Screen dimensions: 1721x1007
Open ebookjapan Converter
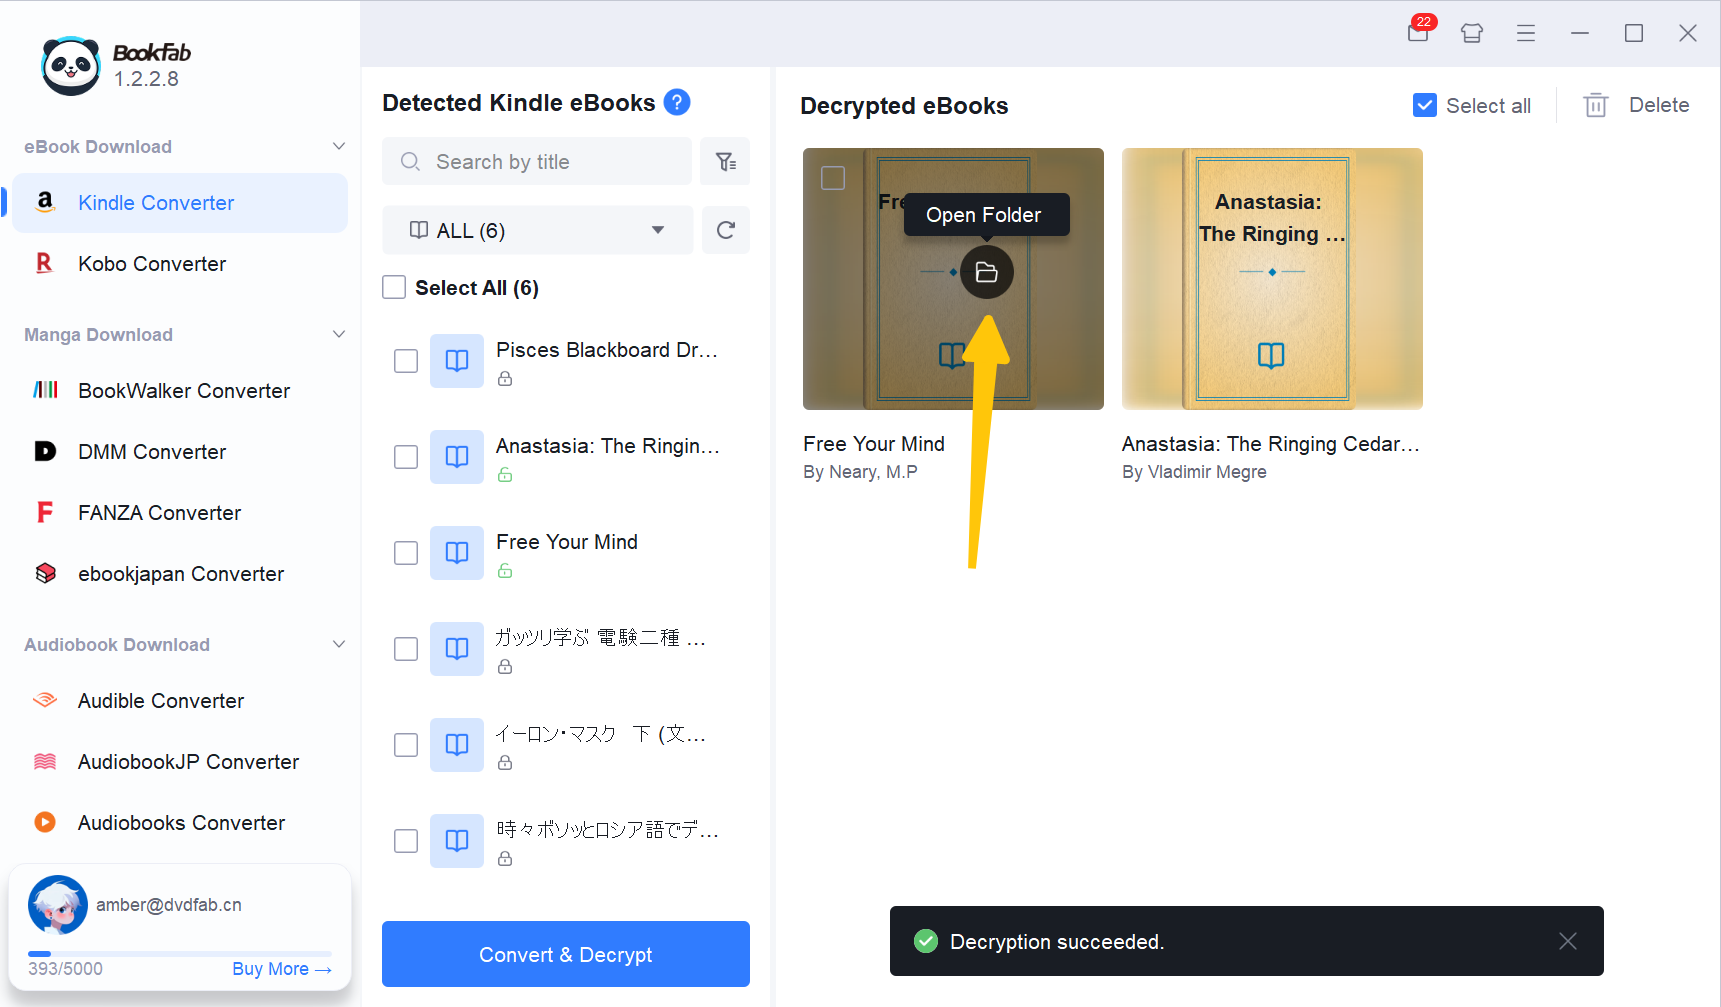[180, 574]
